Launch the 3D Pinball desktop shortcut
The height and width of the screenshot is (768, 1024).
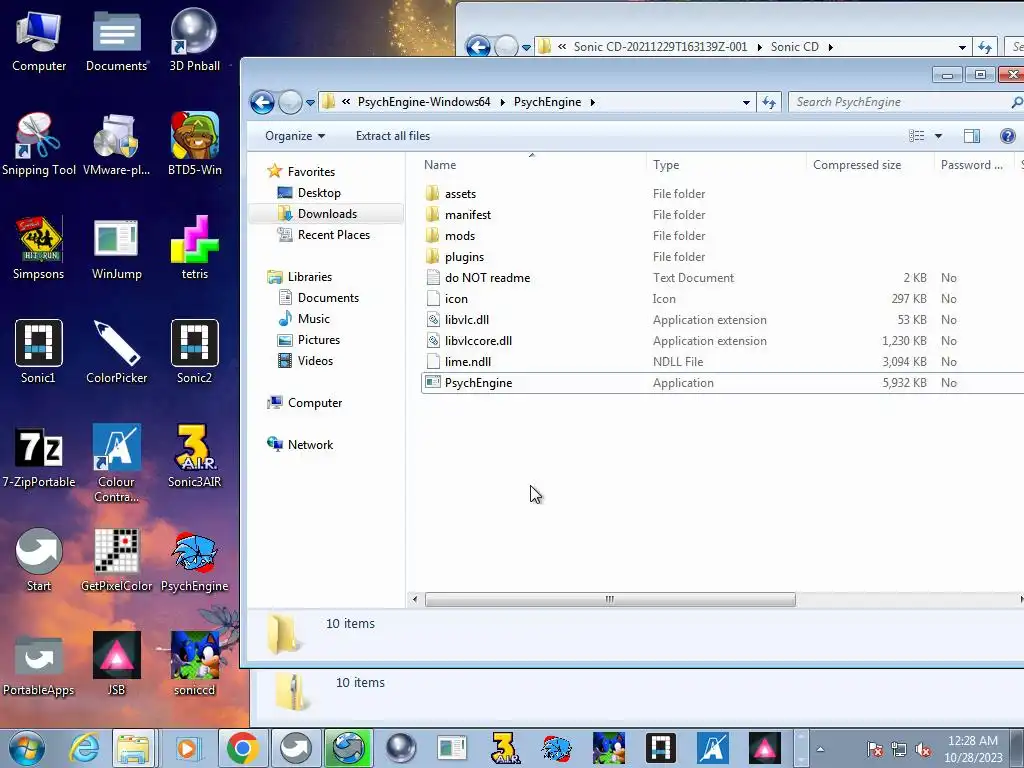pyautogui.click(x=195, y=40)
